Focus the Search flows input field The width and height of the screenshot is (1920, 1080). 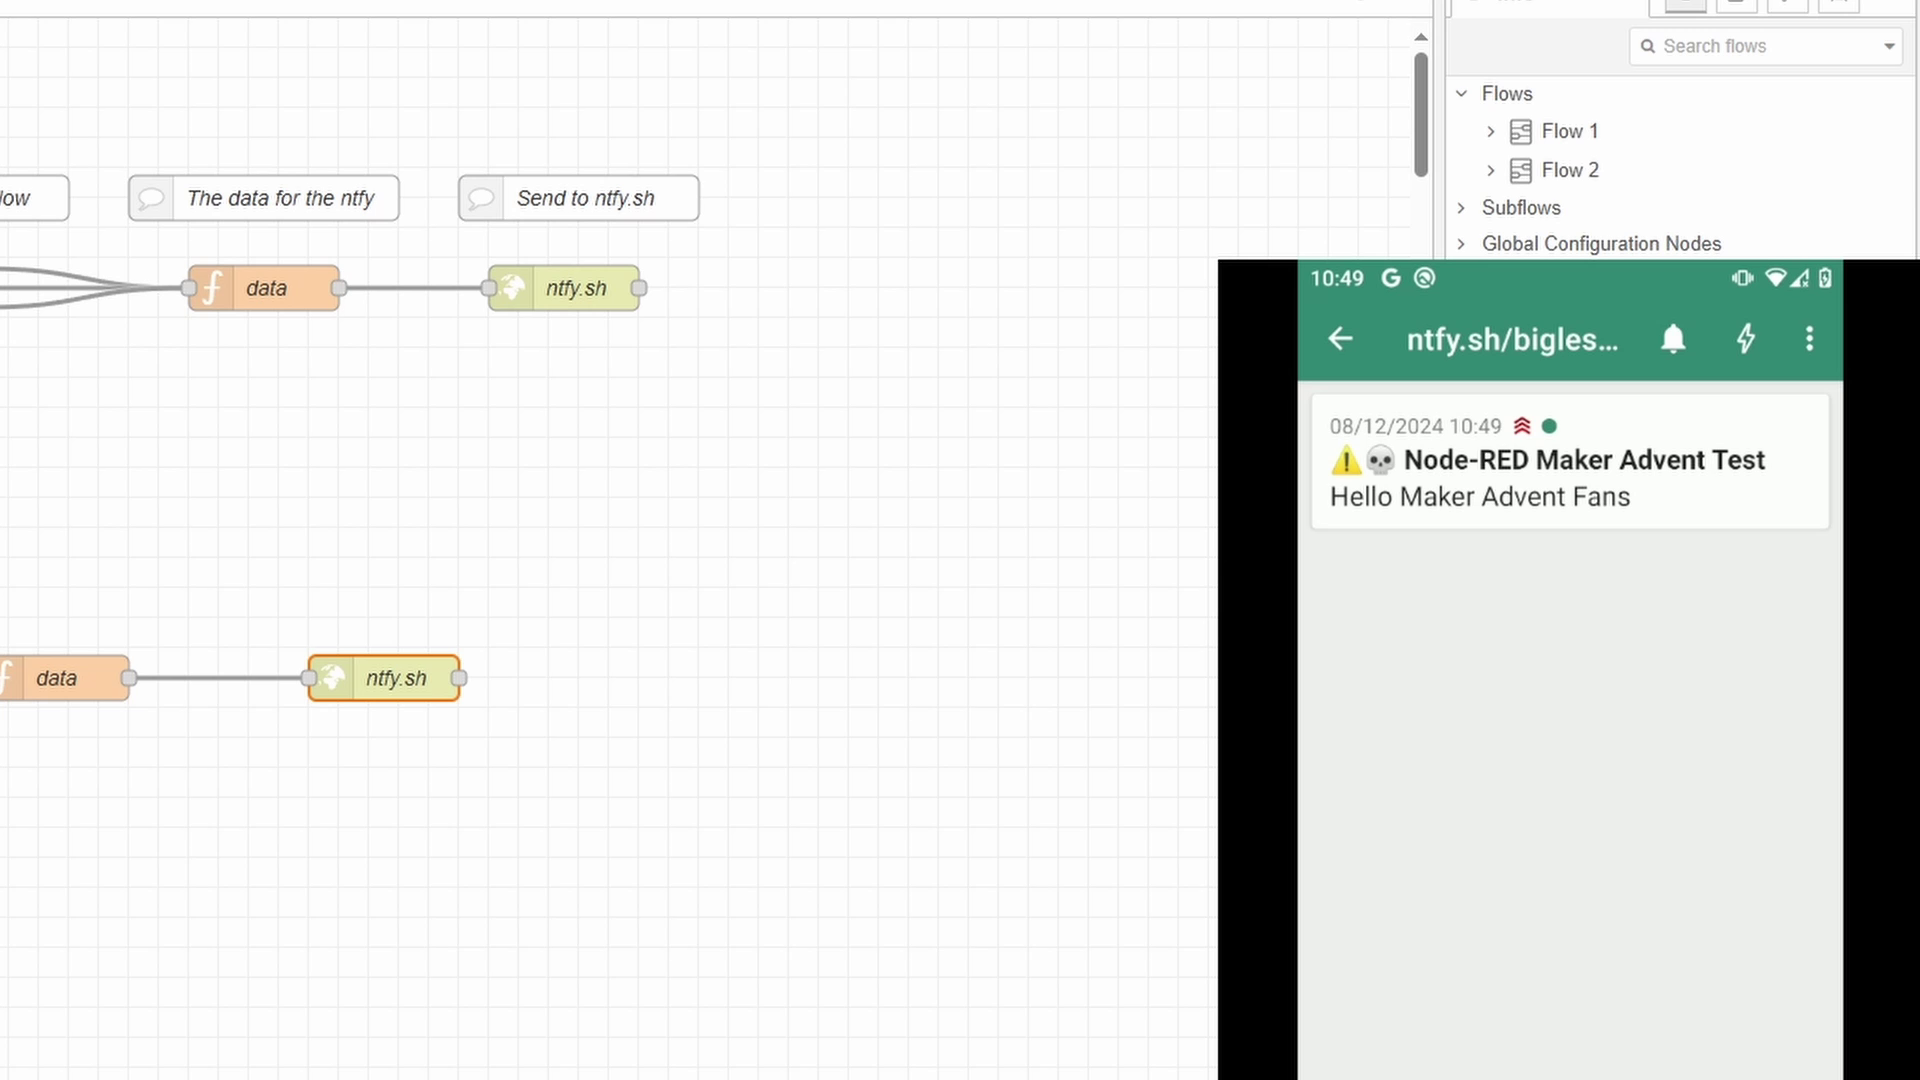1765,46
